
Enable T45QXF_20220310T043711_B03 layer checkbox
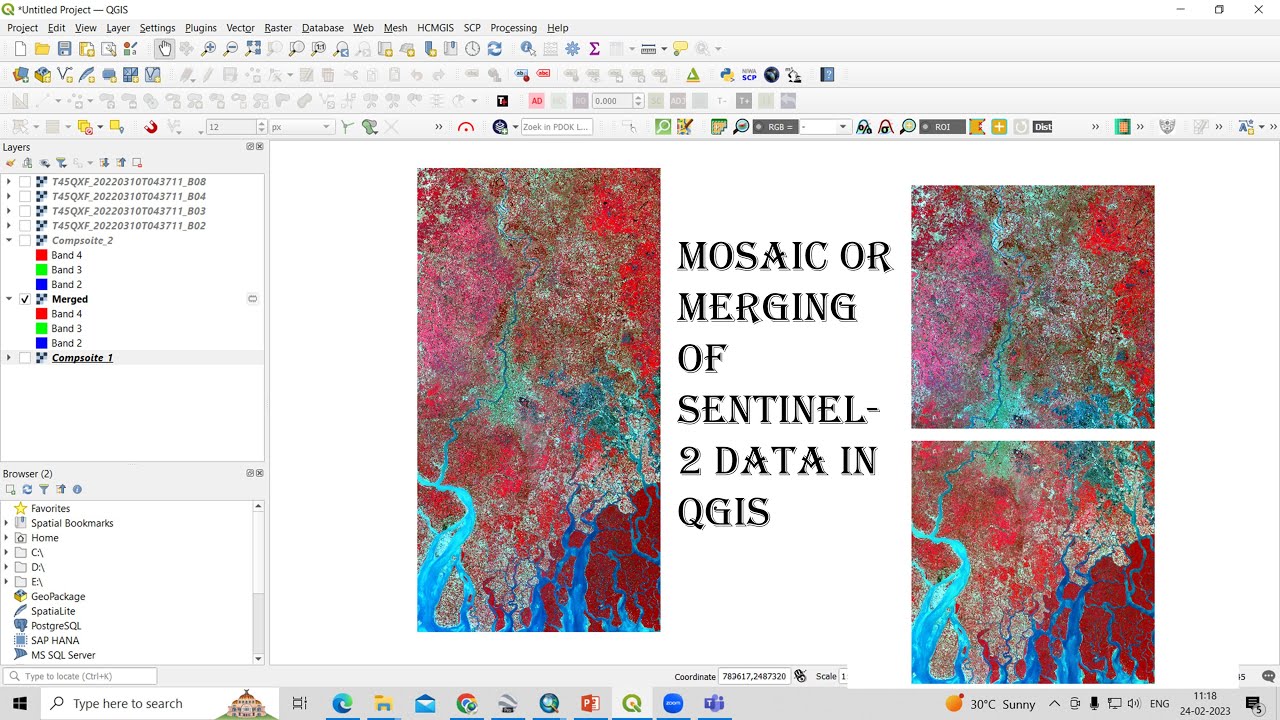(25, 211)
